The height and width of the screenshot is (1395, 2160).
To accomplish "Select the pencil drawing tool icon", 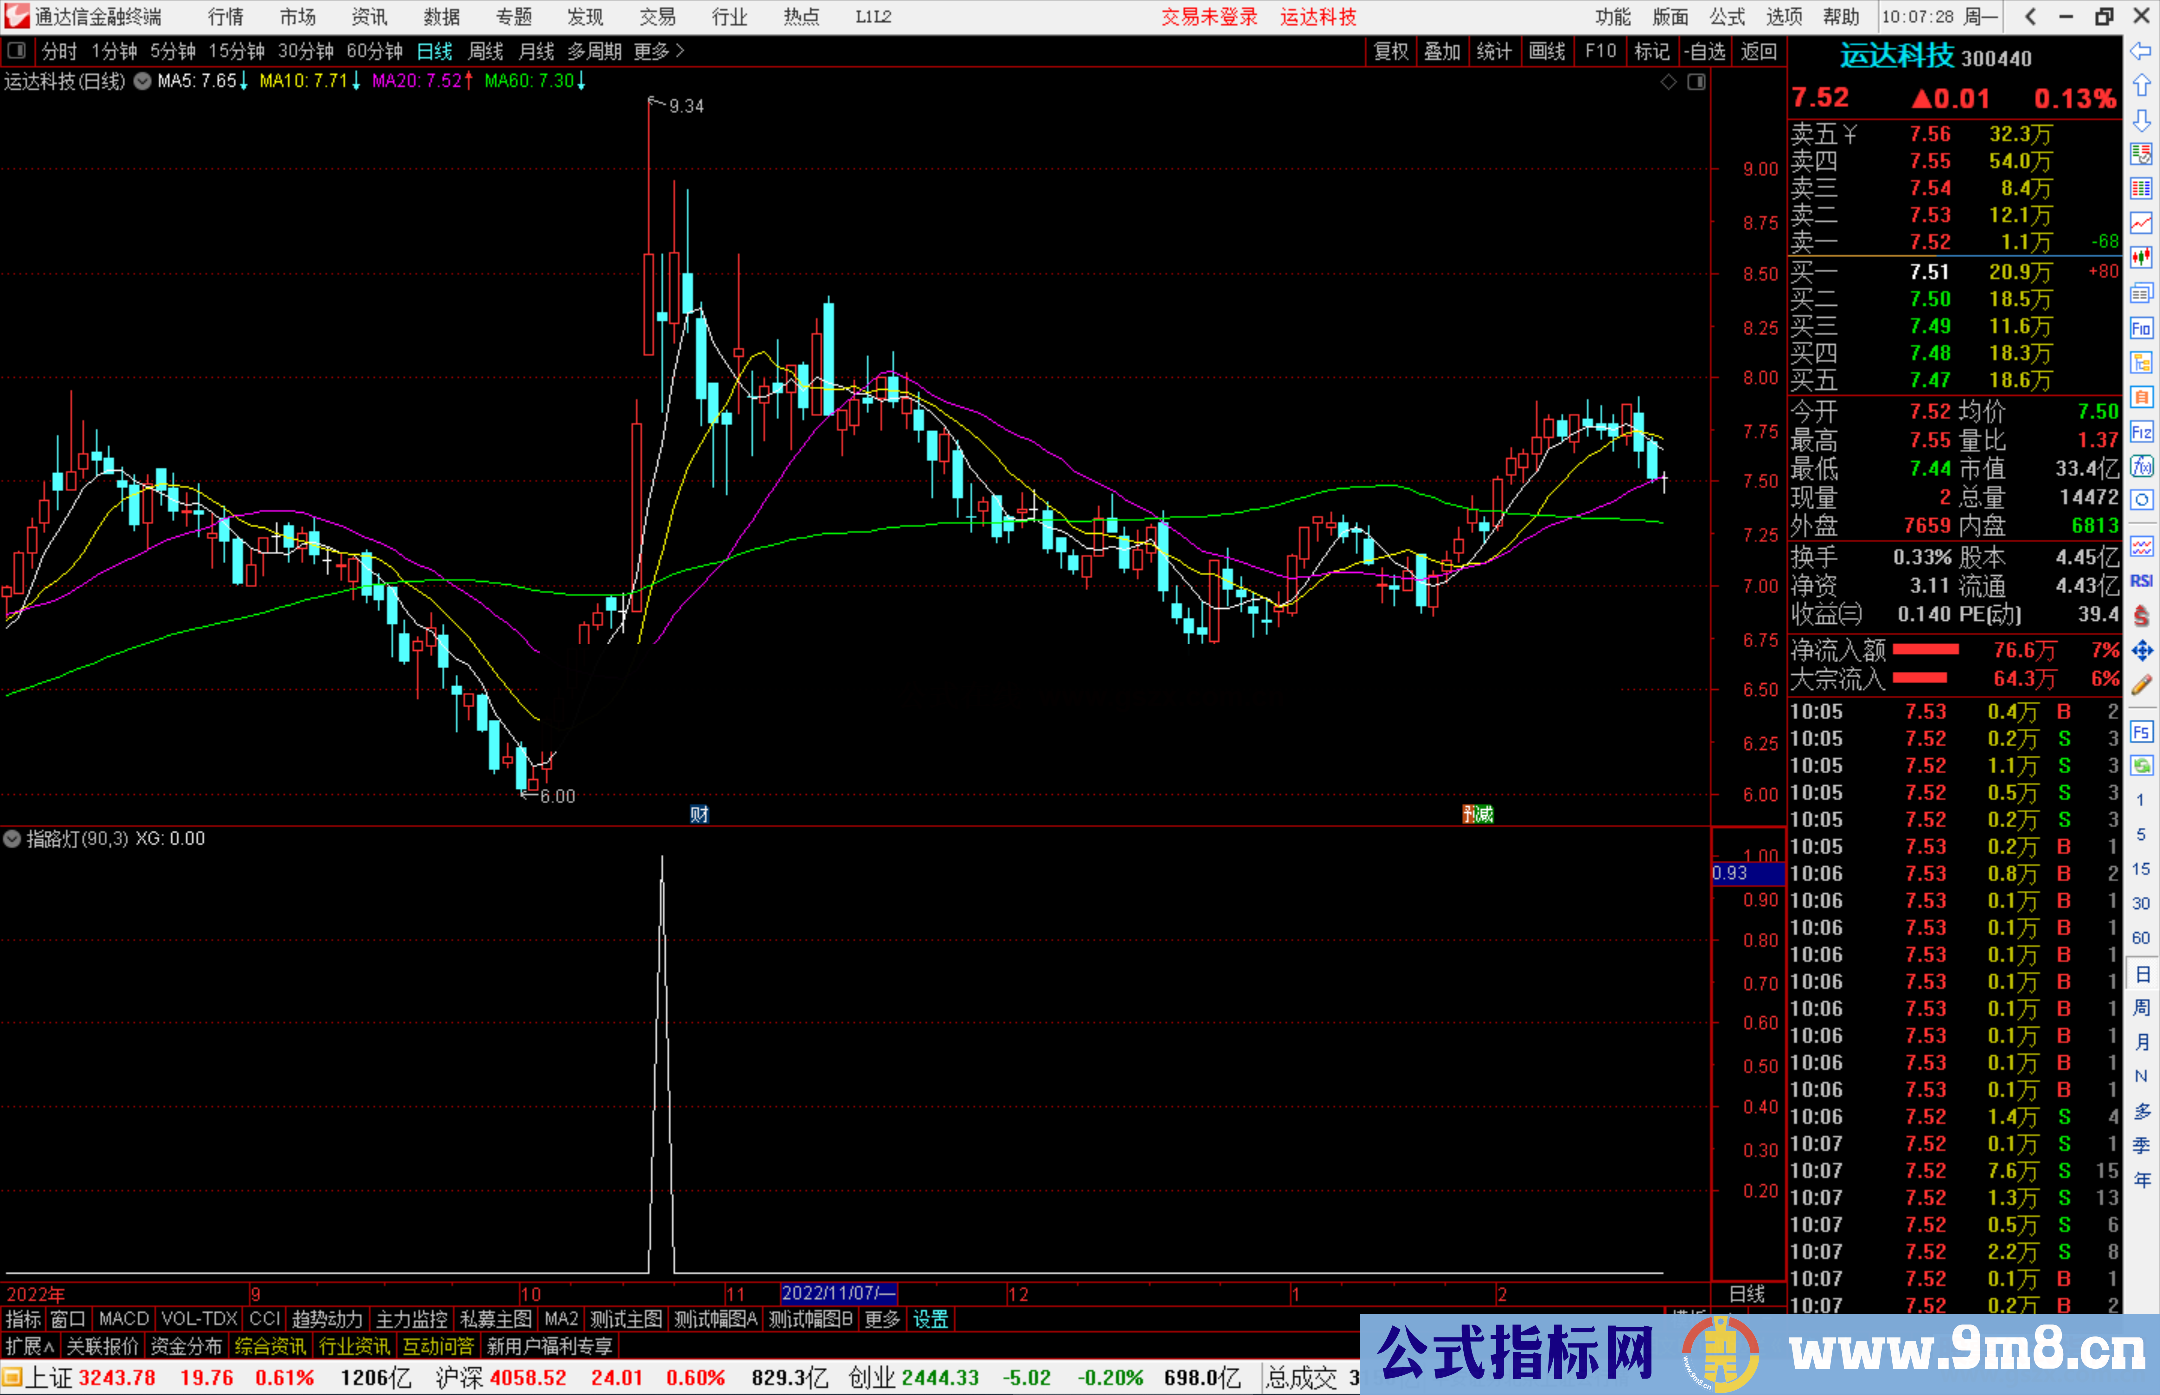I will point(2141,685).
